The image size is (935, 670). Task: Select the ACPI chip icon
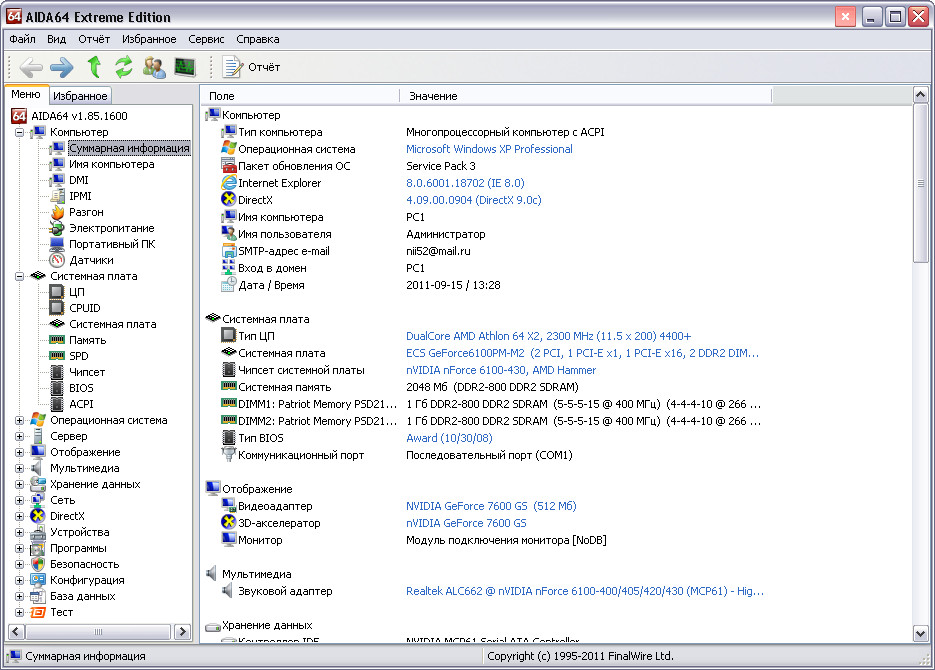point(57,405)
